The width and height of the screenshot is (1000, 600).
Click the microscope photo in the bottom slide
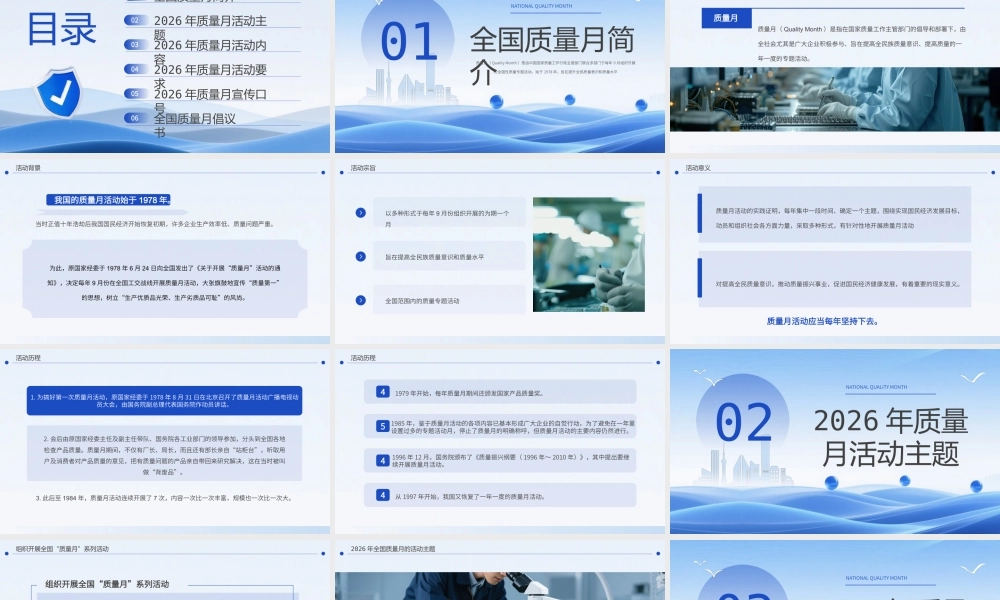[499, 586]
